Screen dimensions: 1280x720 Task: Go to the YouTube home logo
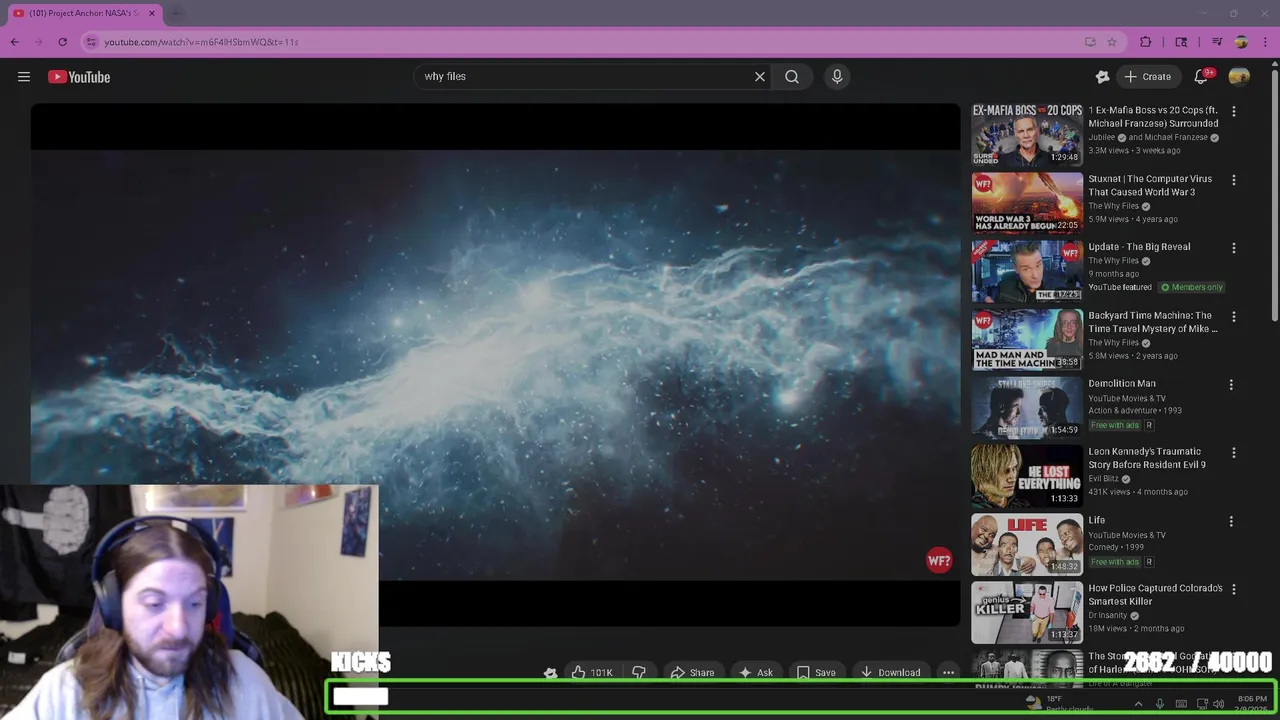tap(79, 77)
